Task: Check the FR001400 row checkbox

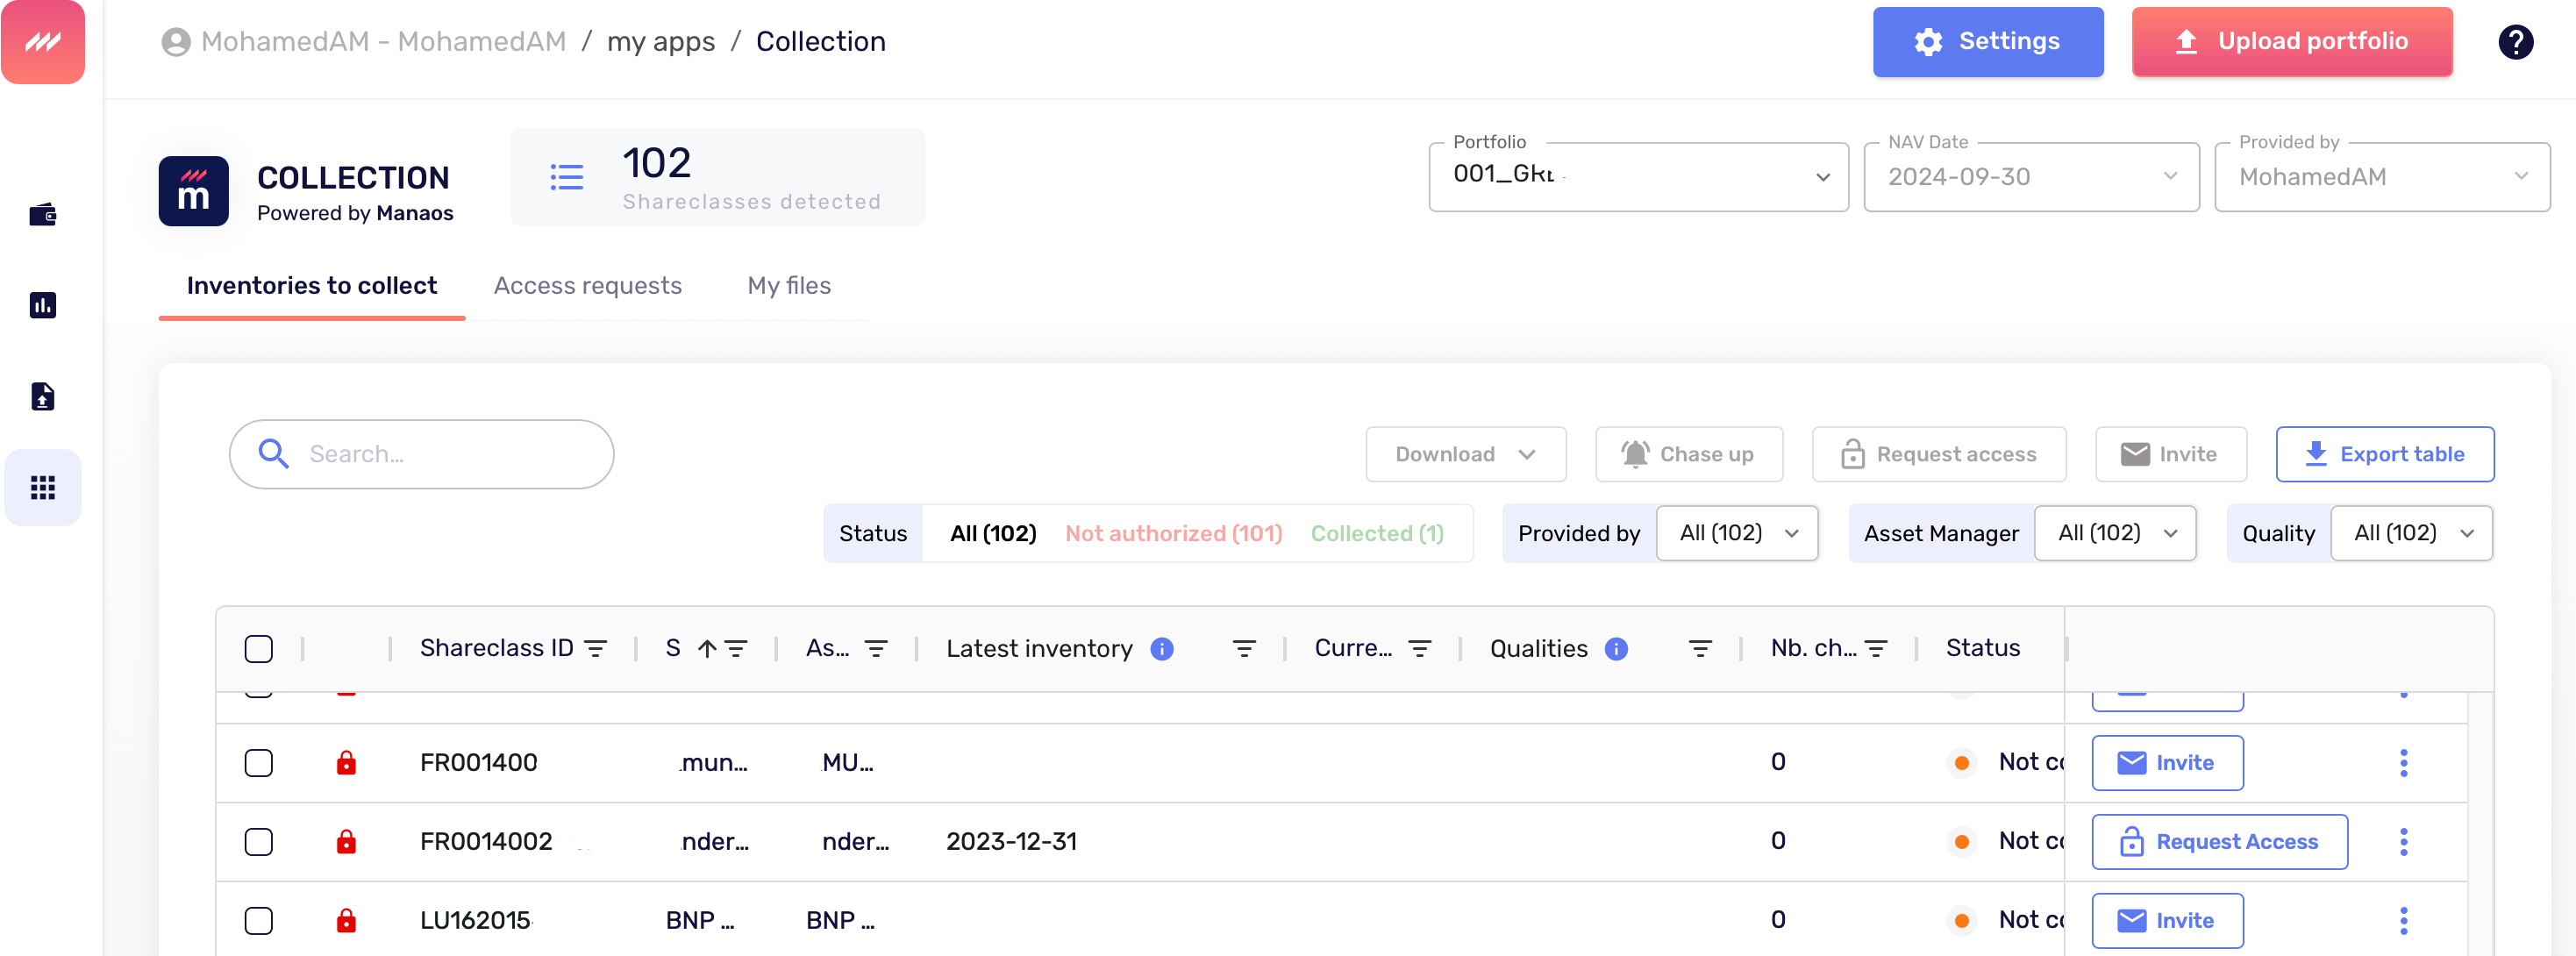Action: [x=259, y=763]
